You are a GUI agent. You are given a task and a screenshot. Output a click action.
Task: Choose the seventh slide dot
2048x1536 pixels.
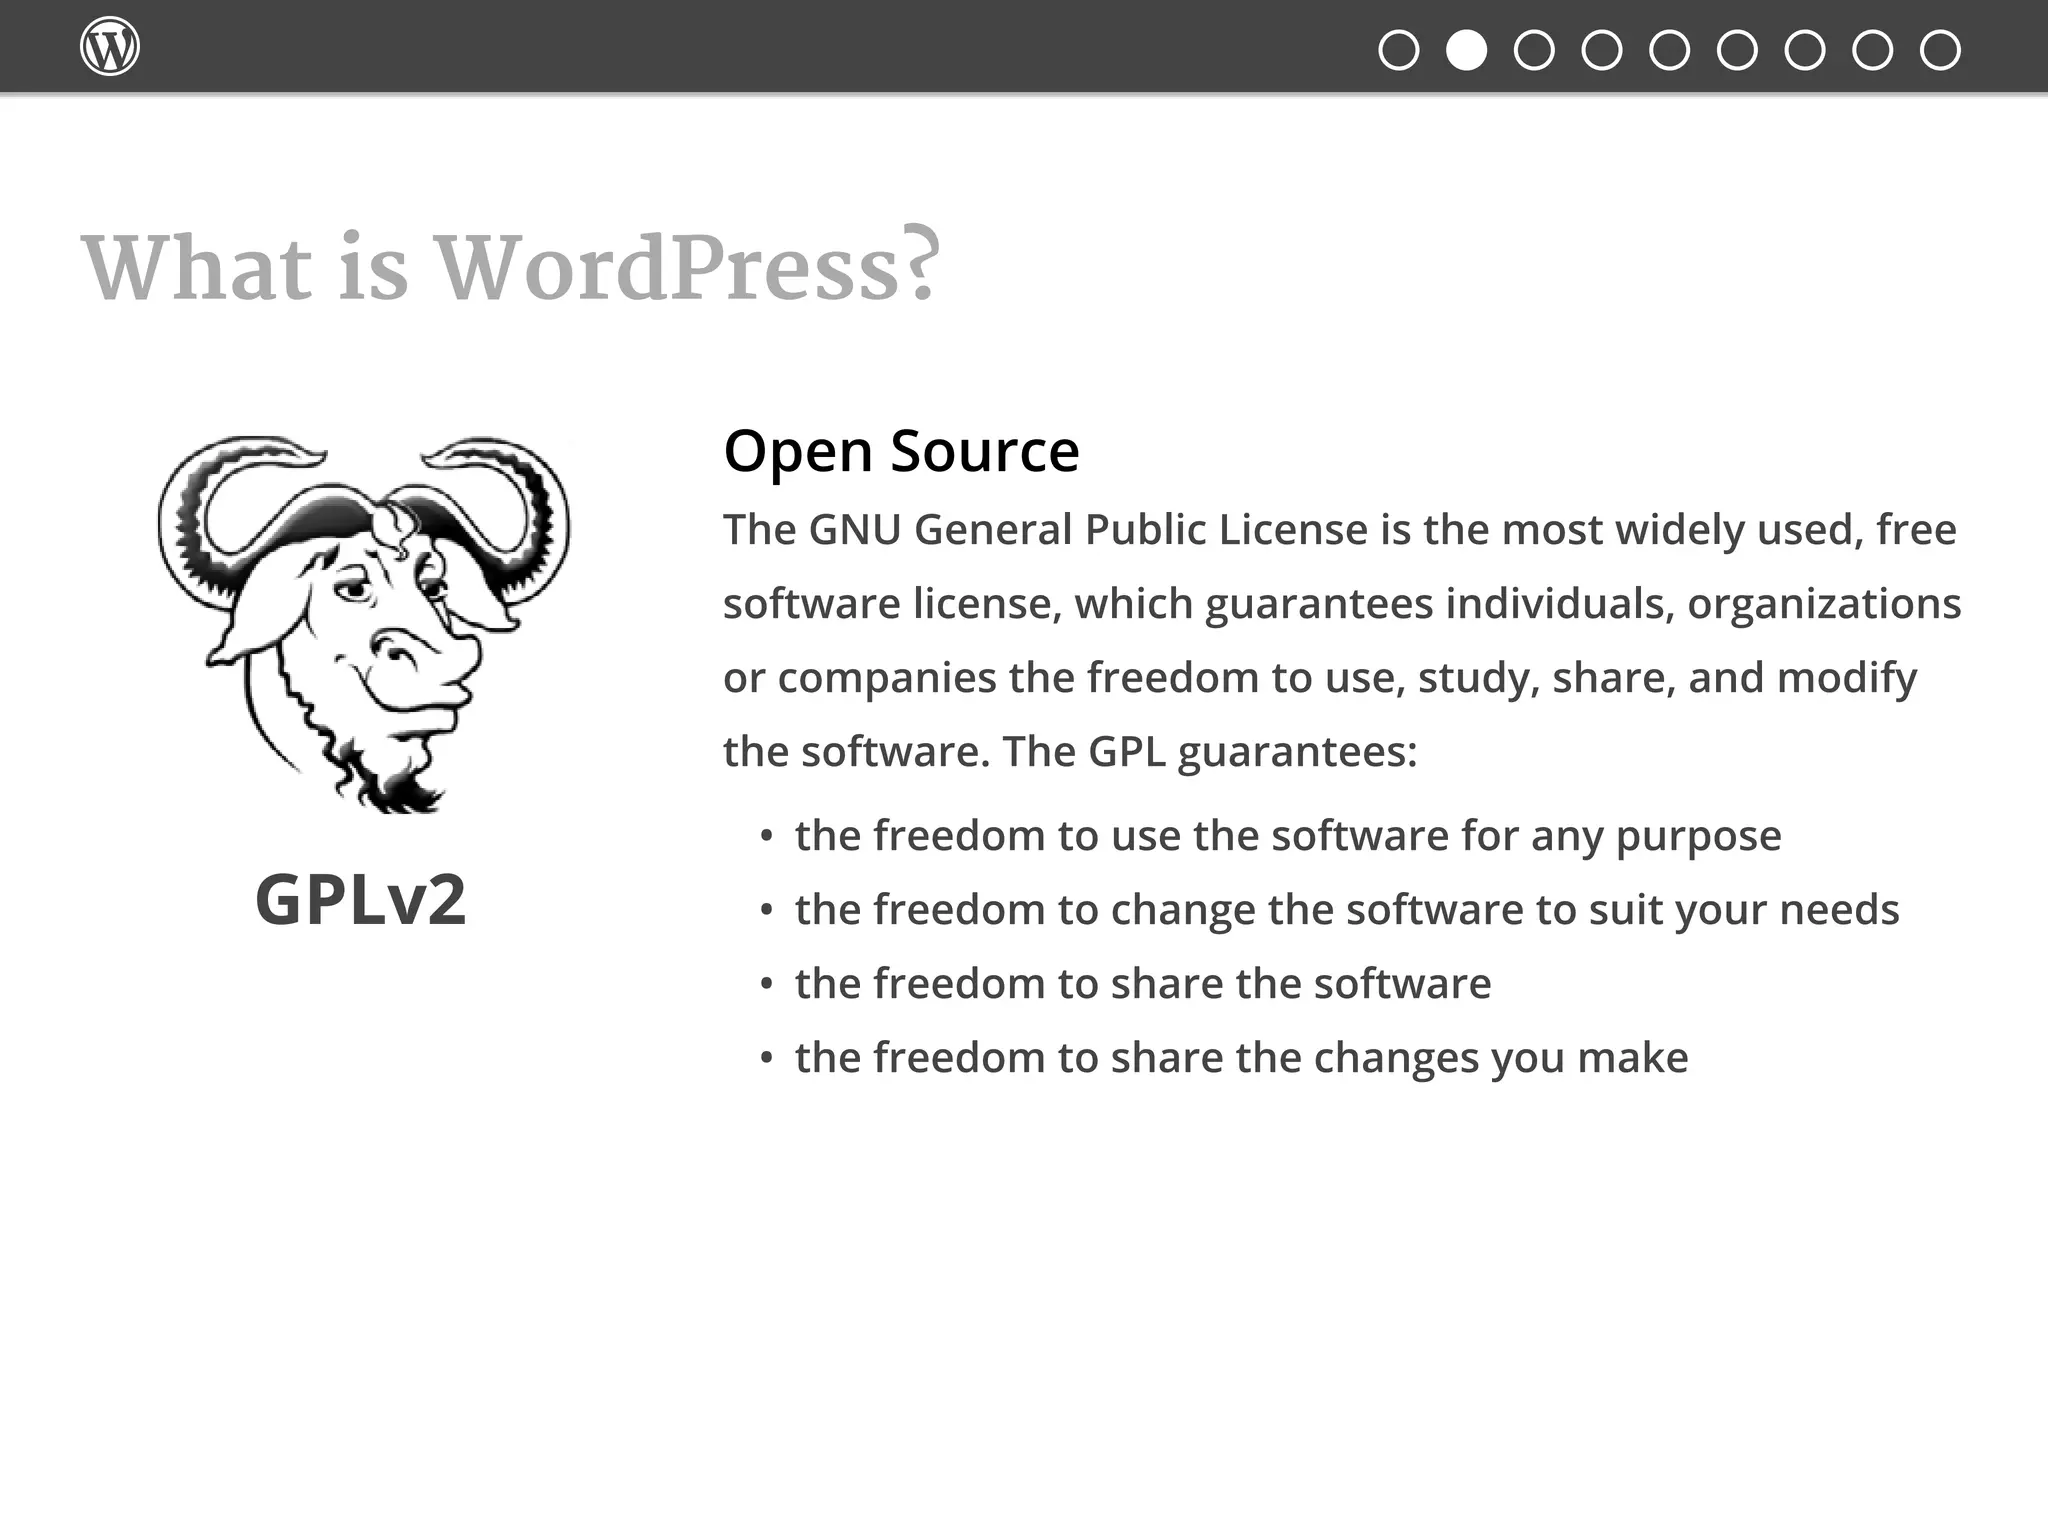pos(1805,50)
